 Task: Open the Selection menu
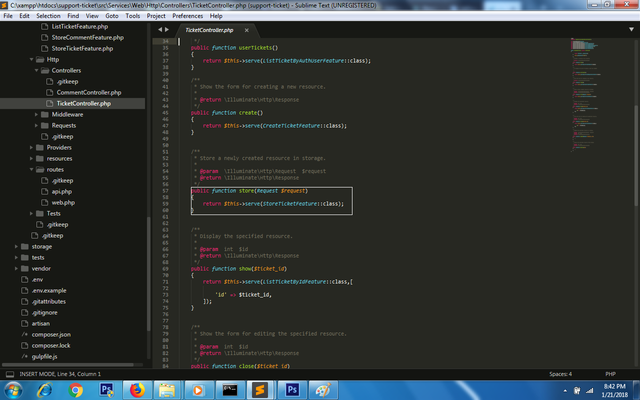(48, 16)
